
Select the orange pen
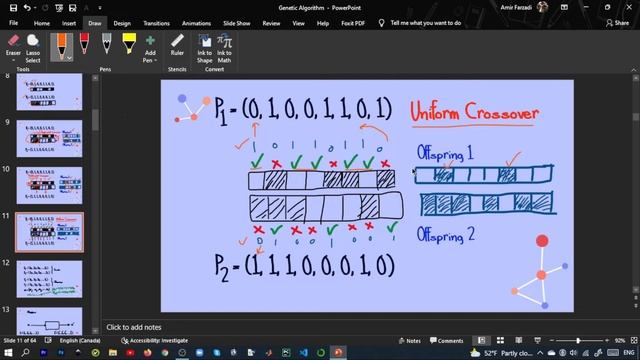point(61,46)
